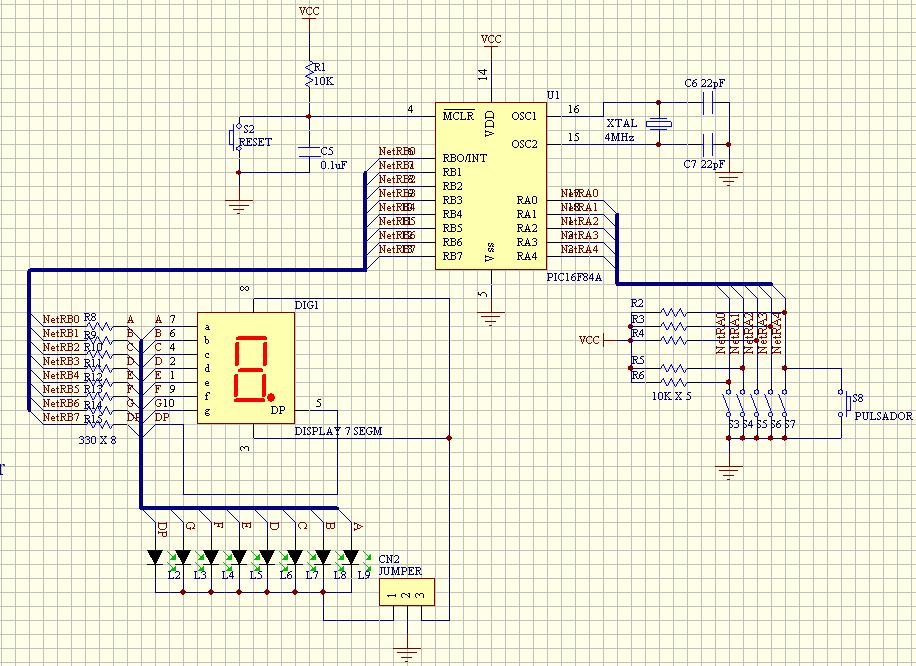Select the LED L2 symbol
Image resolution: width=916 pixels, height=666 pixels.
pos(155,556)
